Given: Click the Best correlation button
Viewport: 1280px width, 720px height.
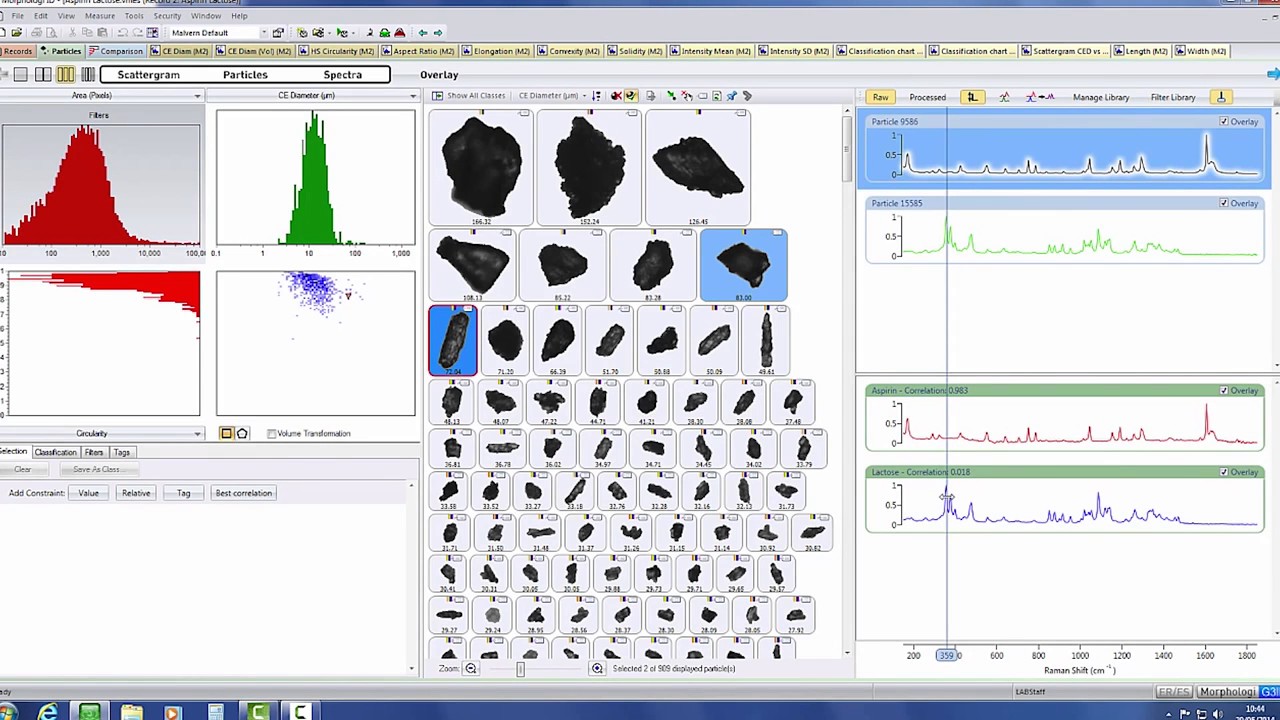Looking at the screenshot, I should [x=243, y=493].
